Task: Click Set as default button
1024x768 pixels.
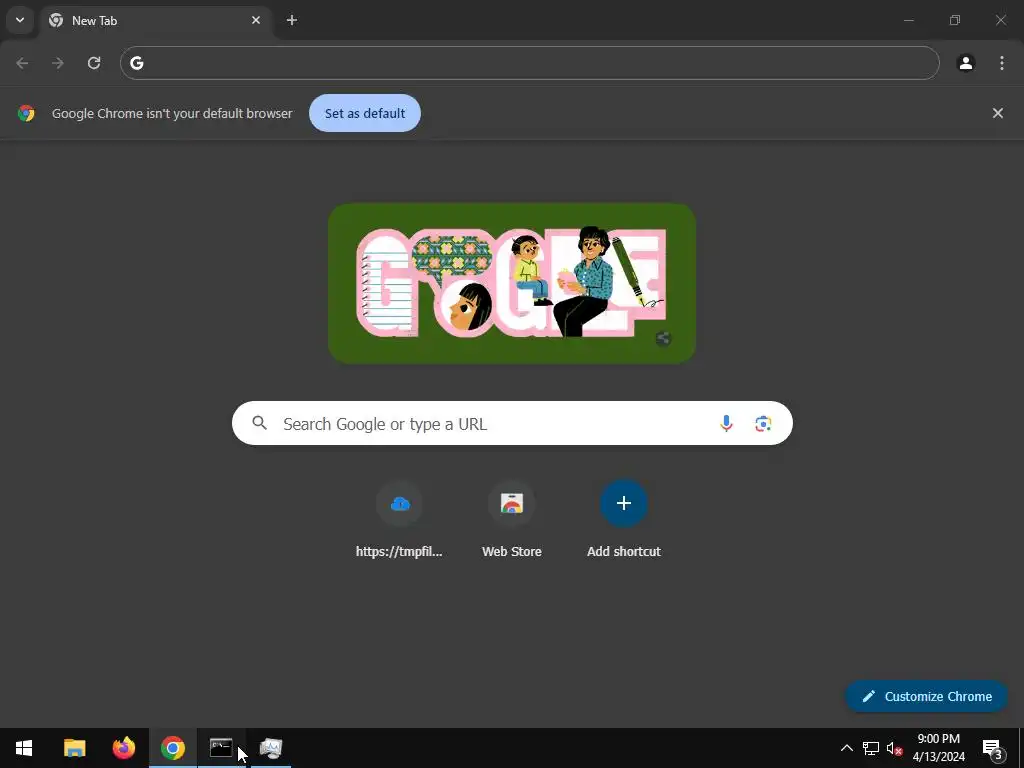Action: (365, 113)
